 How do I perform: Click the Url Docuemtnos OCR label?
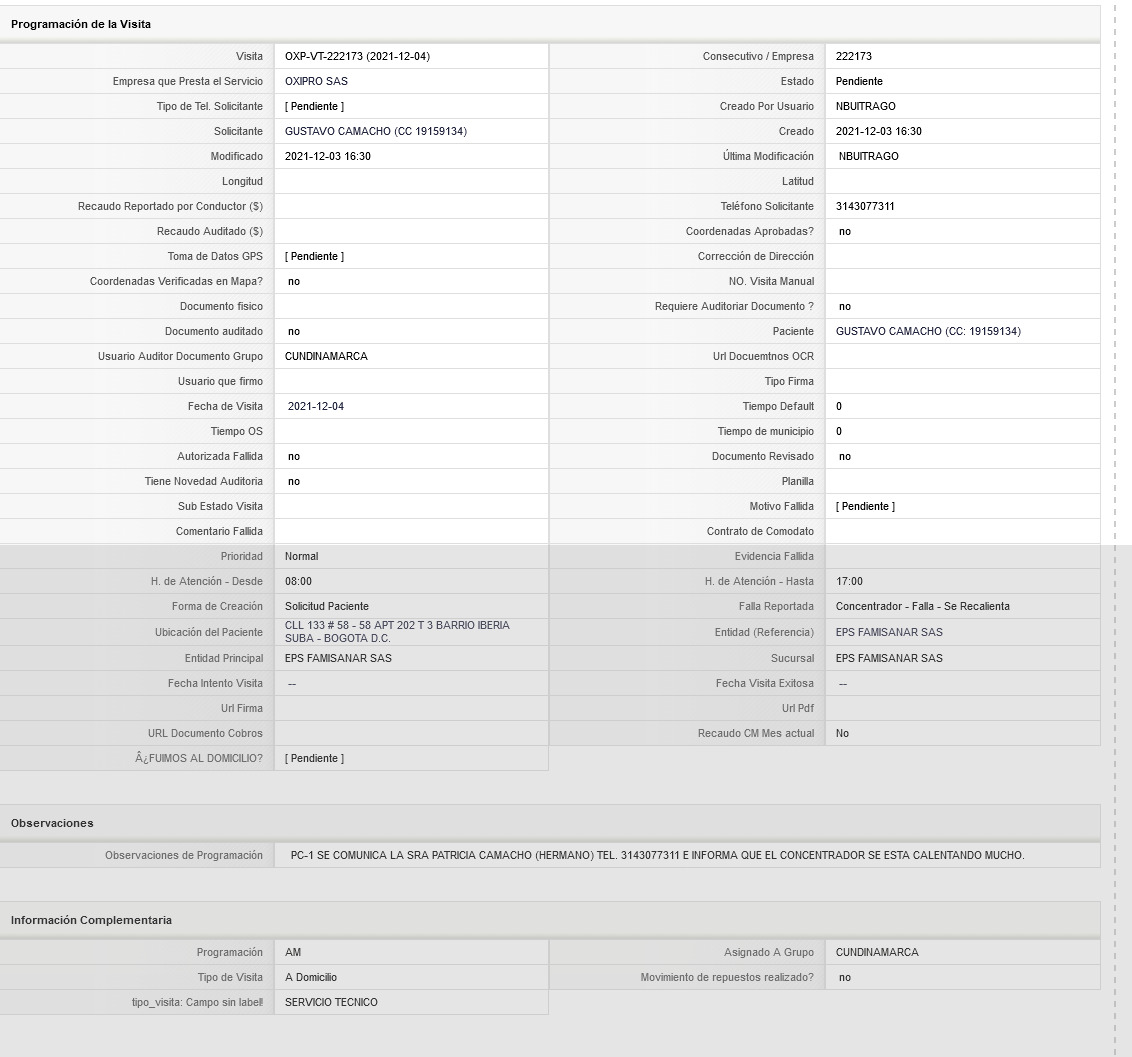(763, 357)
